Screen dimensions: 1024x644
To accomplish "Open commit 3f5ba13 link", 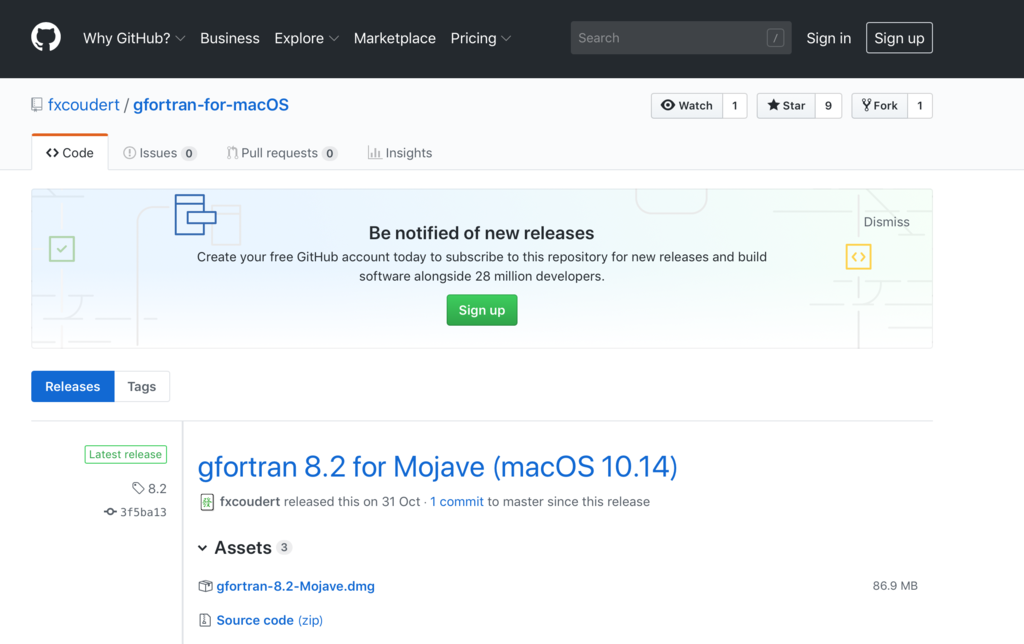I will pos(143,512).
